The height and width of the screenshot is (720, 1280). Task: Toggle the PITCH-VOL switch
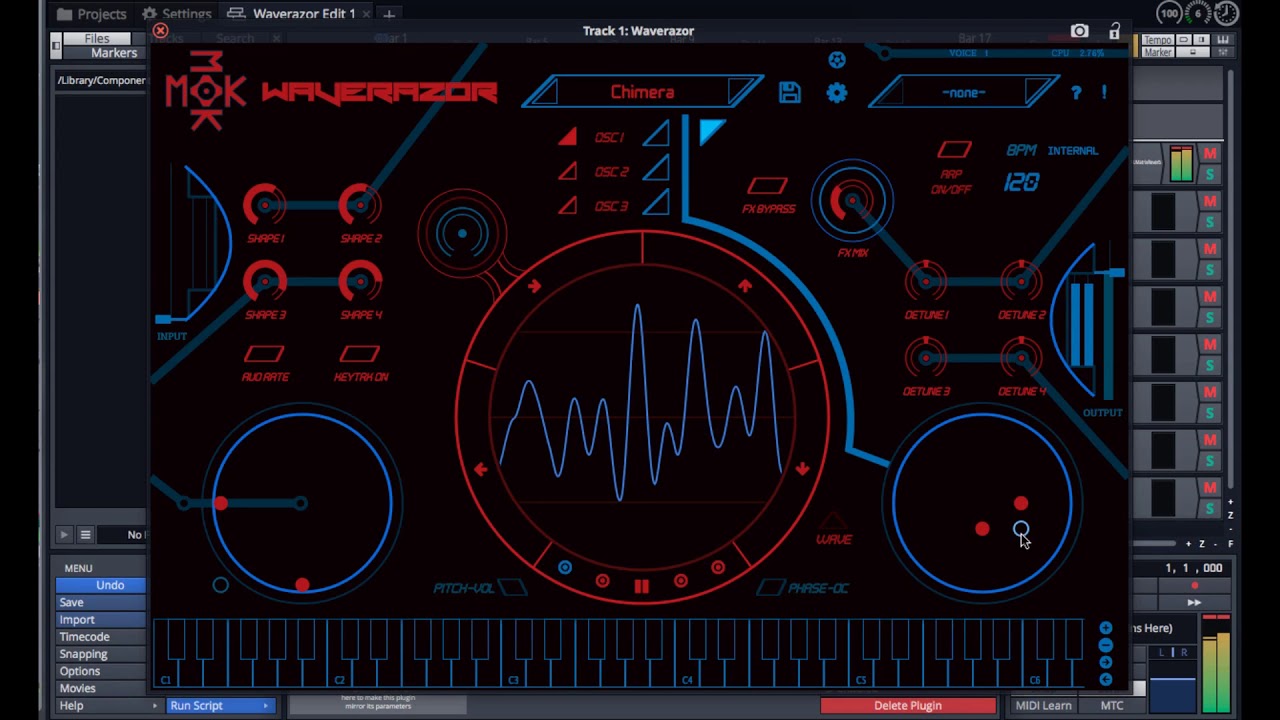click(513, 588)
